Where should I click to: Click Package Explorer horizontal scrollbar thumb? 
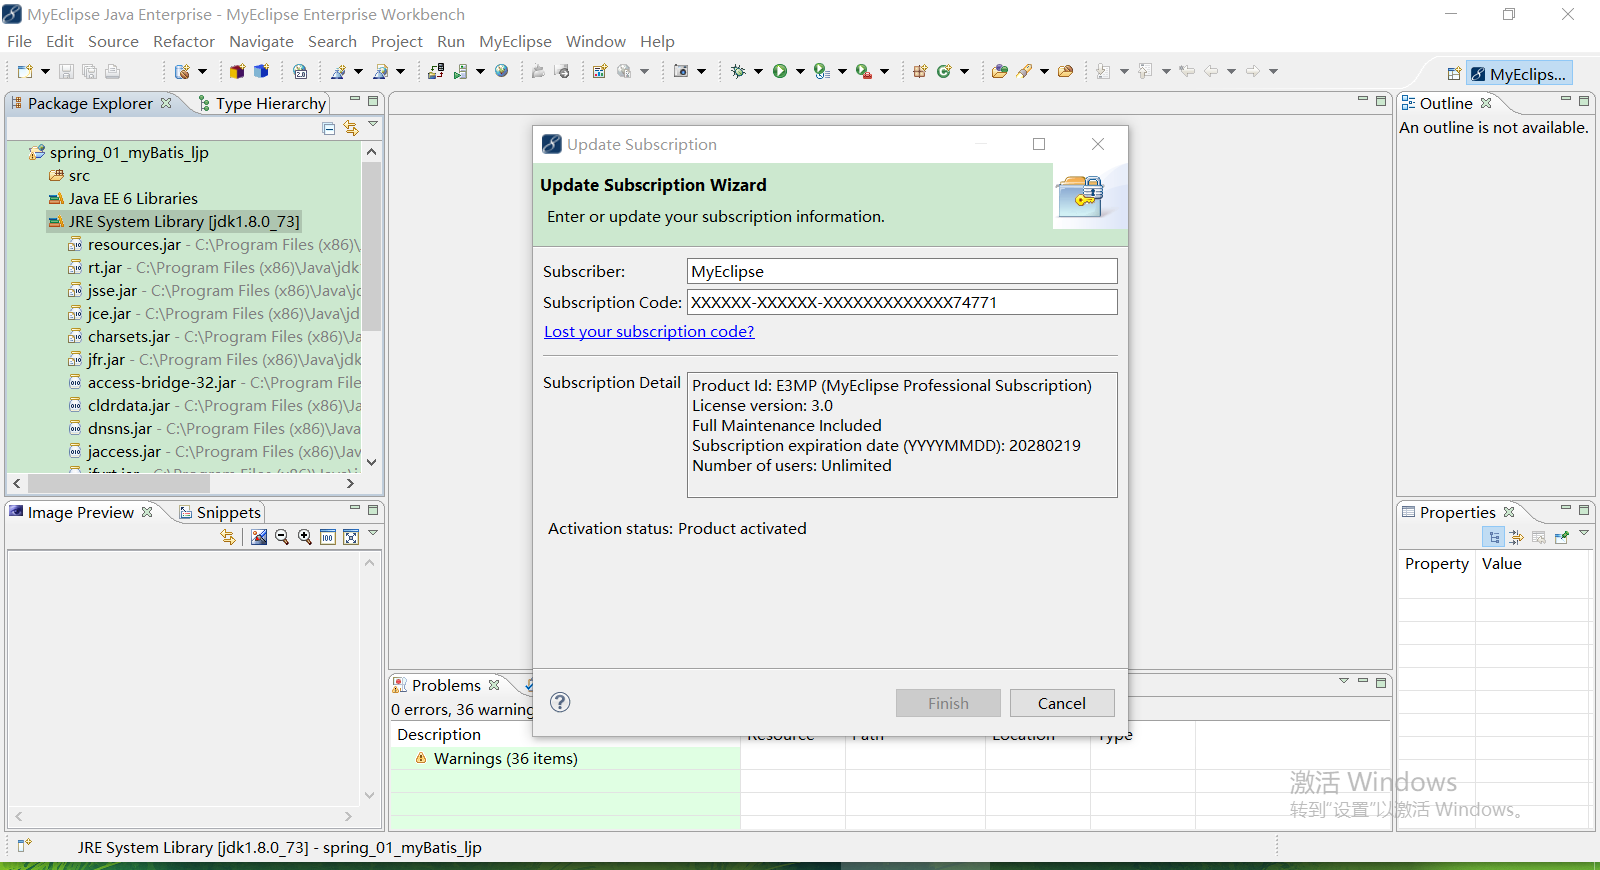(118, 483)
